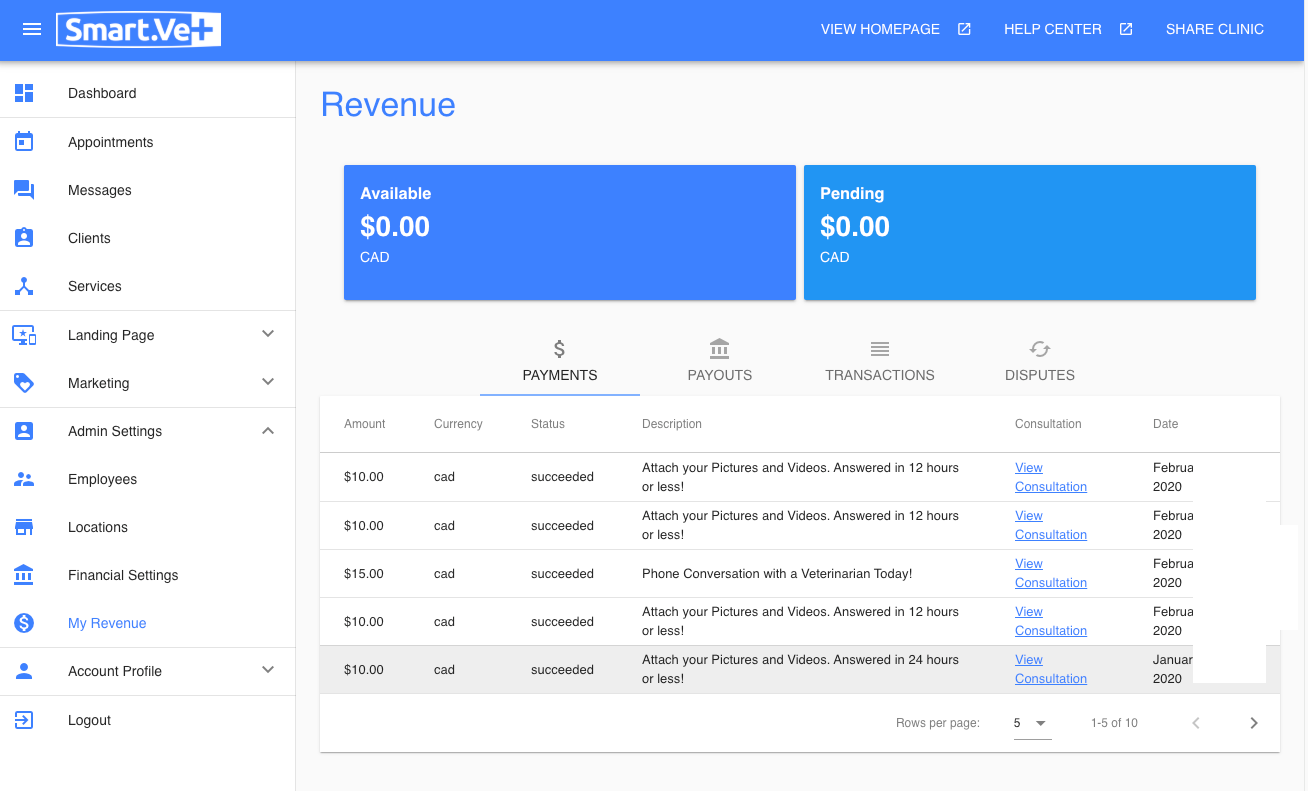
Task: Open Clients from the sidebar
Action: click(x=147, y=238)
